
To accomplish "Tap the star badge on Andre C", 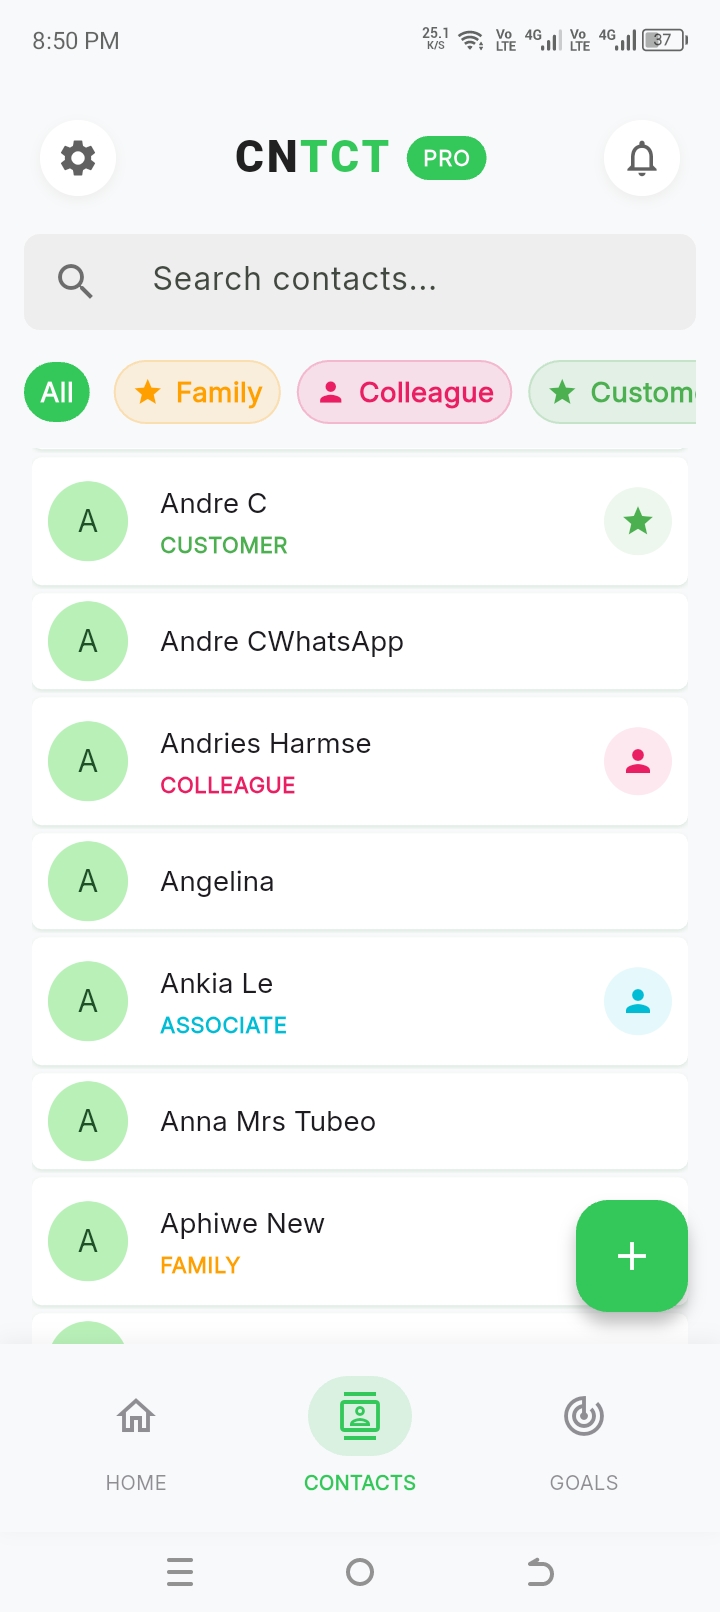I will coord(638,521).
